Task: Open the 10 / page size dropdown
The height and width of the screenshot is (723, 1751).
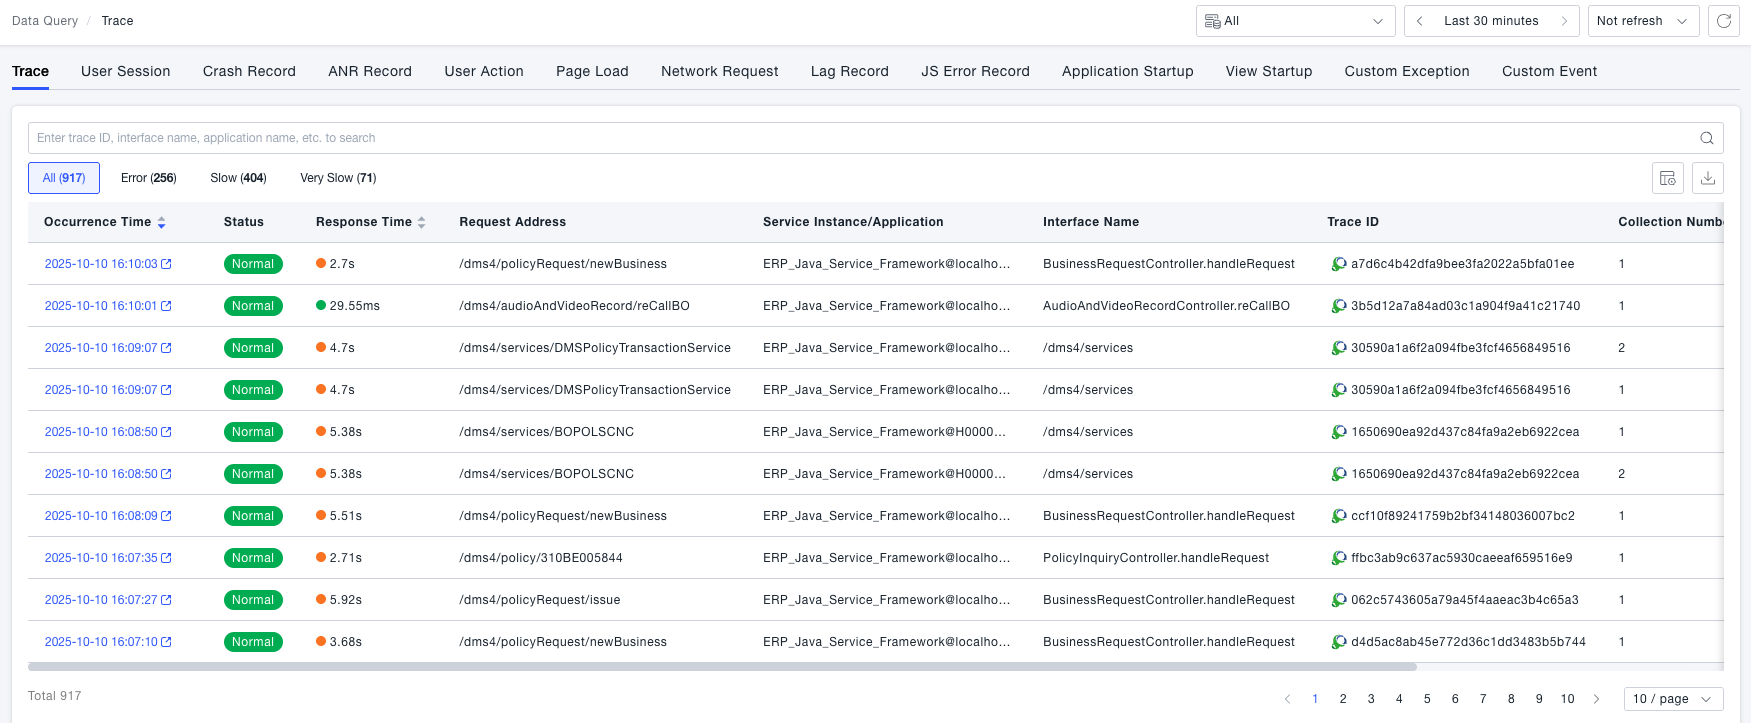Action: (x=1673, y=699)
